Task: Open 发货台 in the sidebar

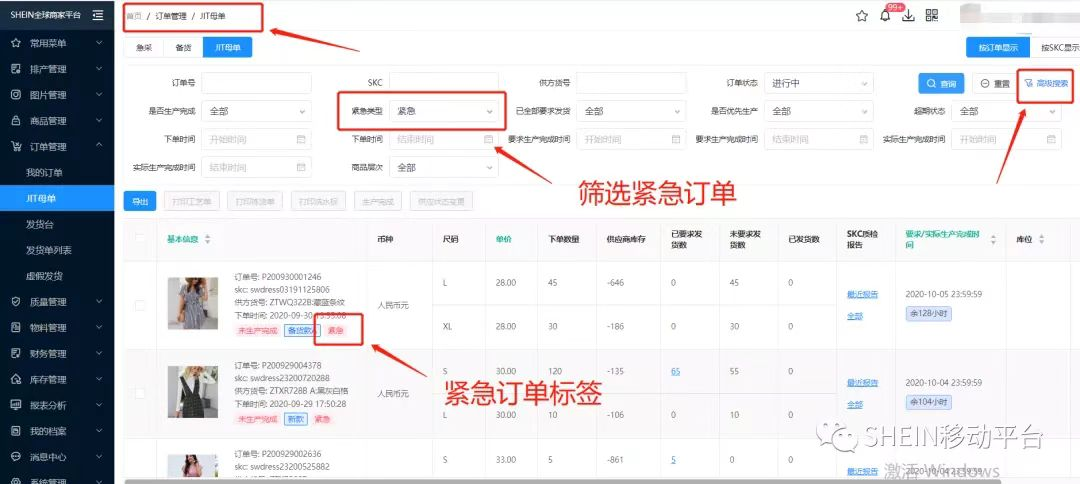Action: click(40, 224)
